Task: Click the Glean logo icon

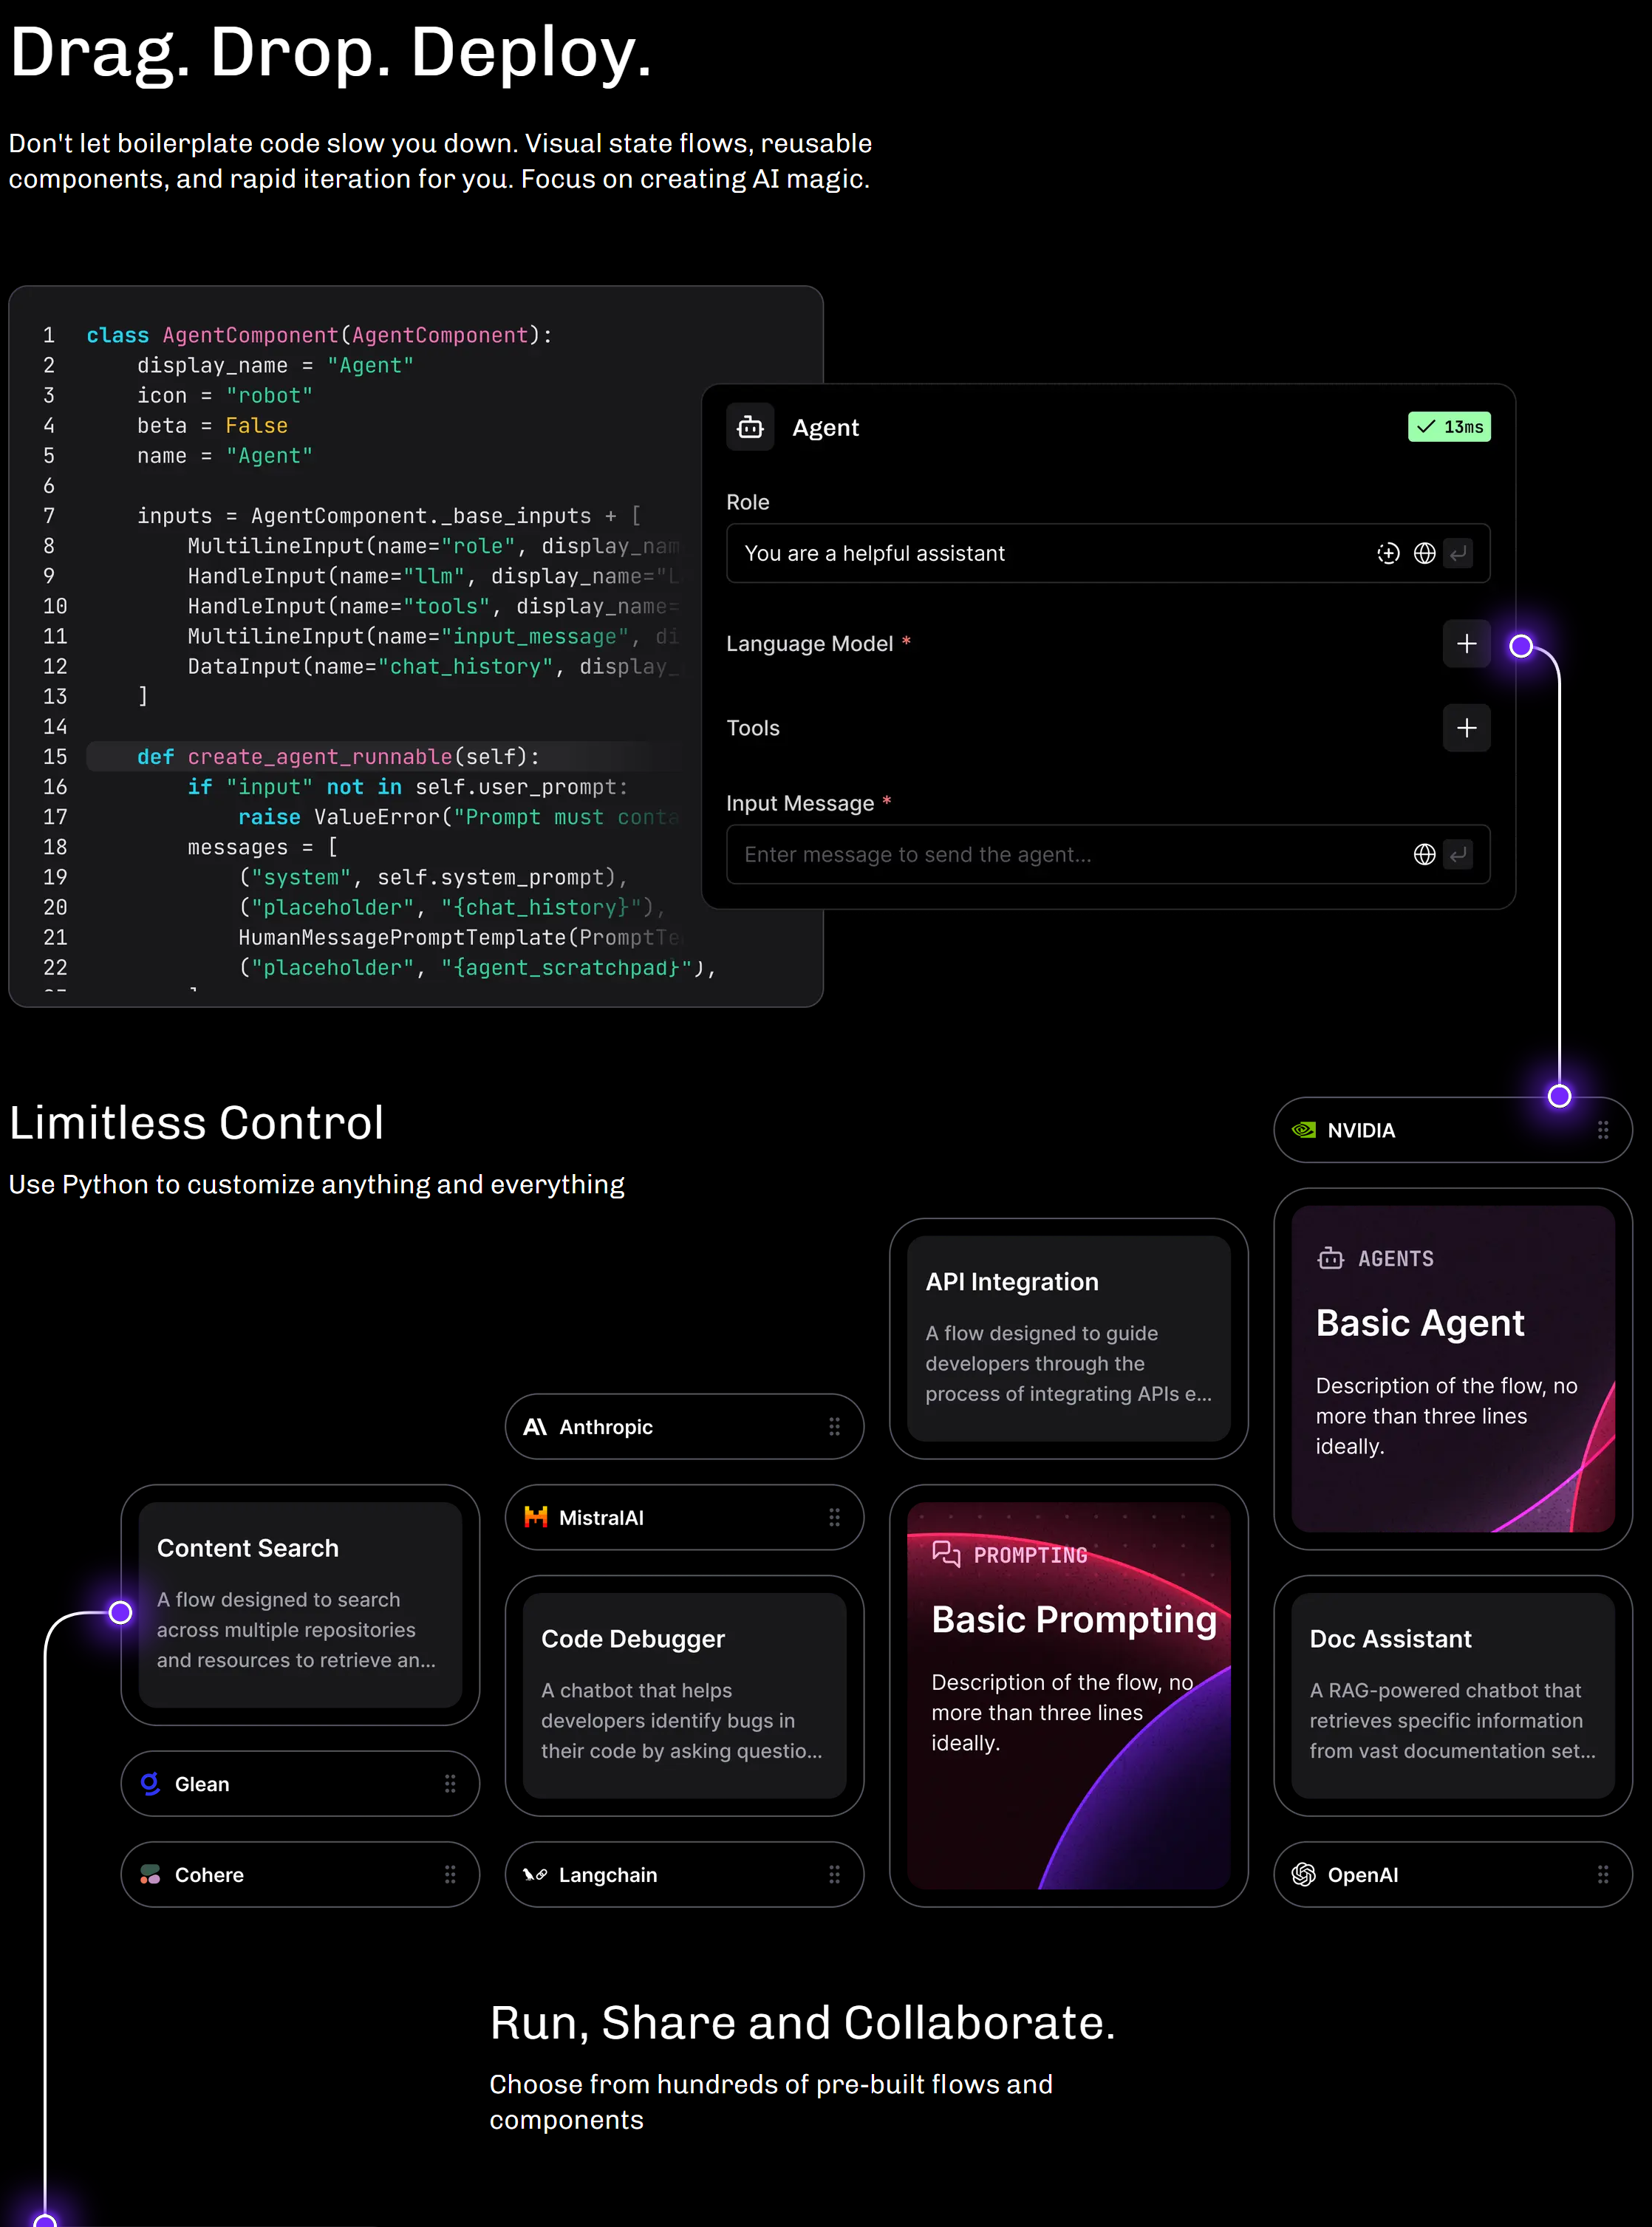Action: point(150,1784)
